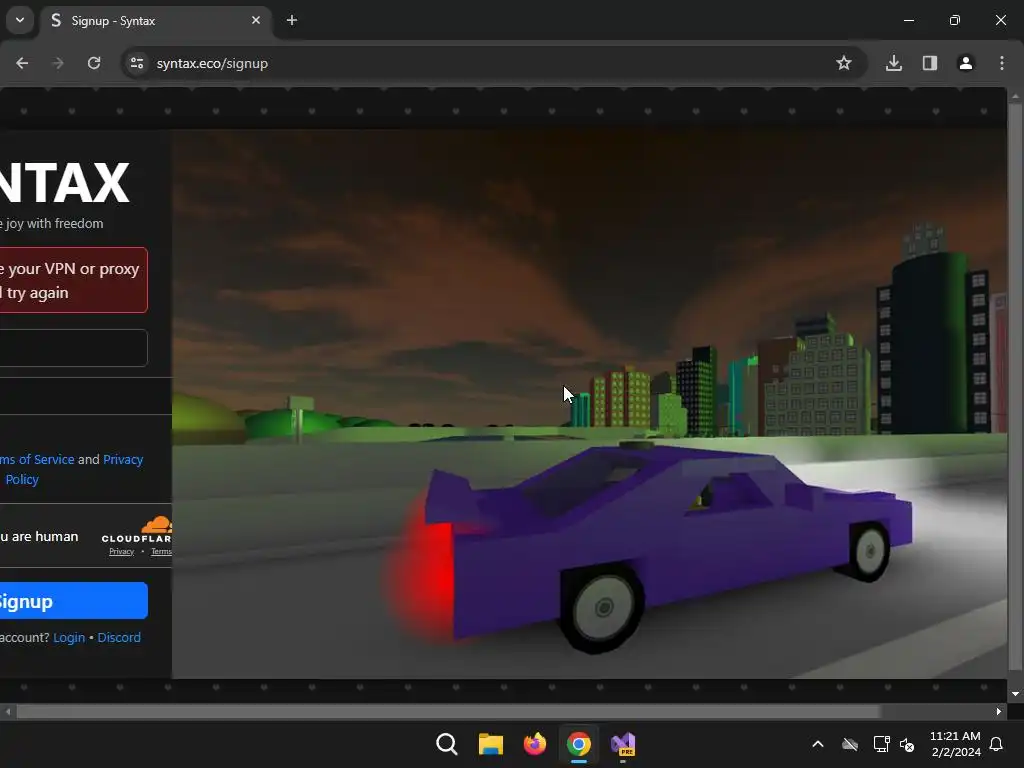Image resolution: width=1024 pixels, height=768 pixels.
Task: Open Chrome three-dot menu
Action: point(1002,63)
